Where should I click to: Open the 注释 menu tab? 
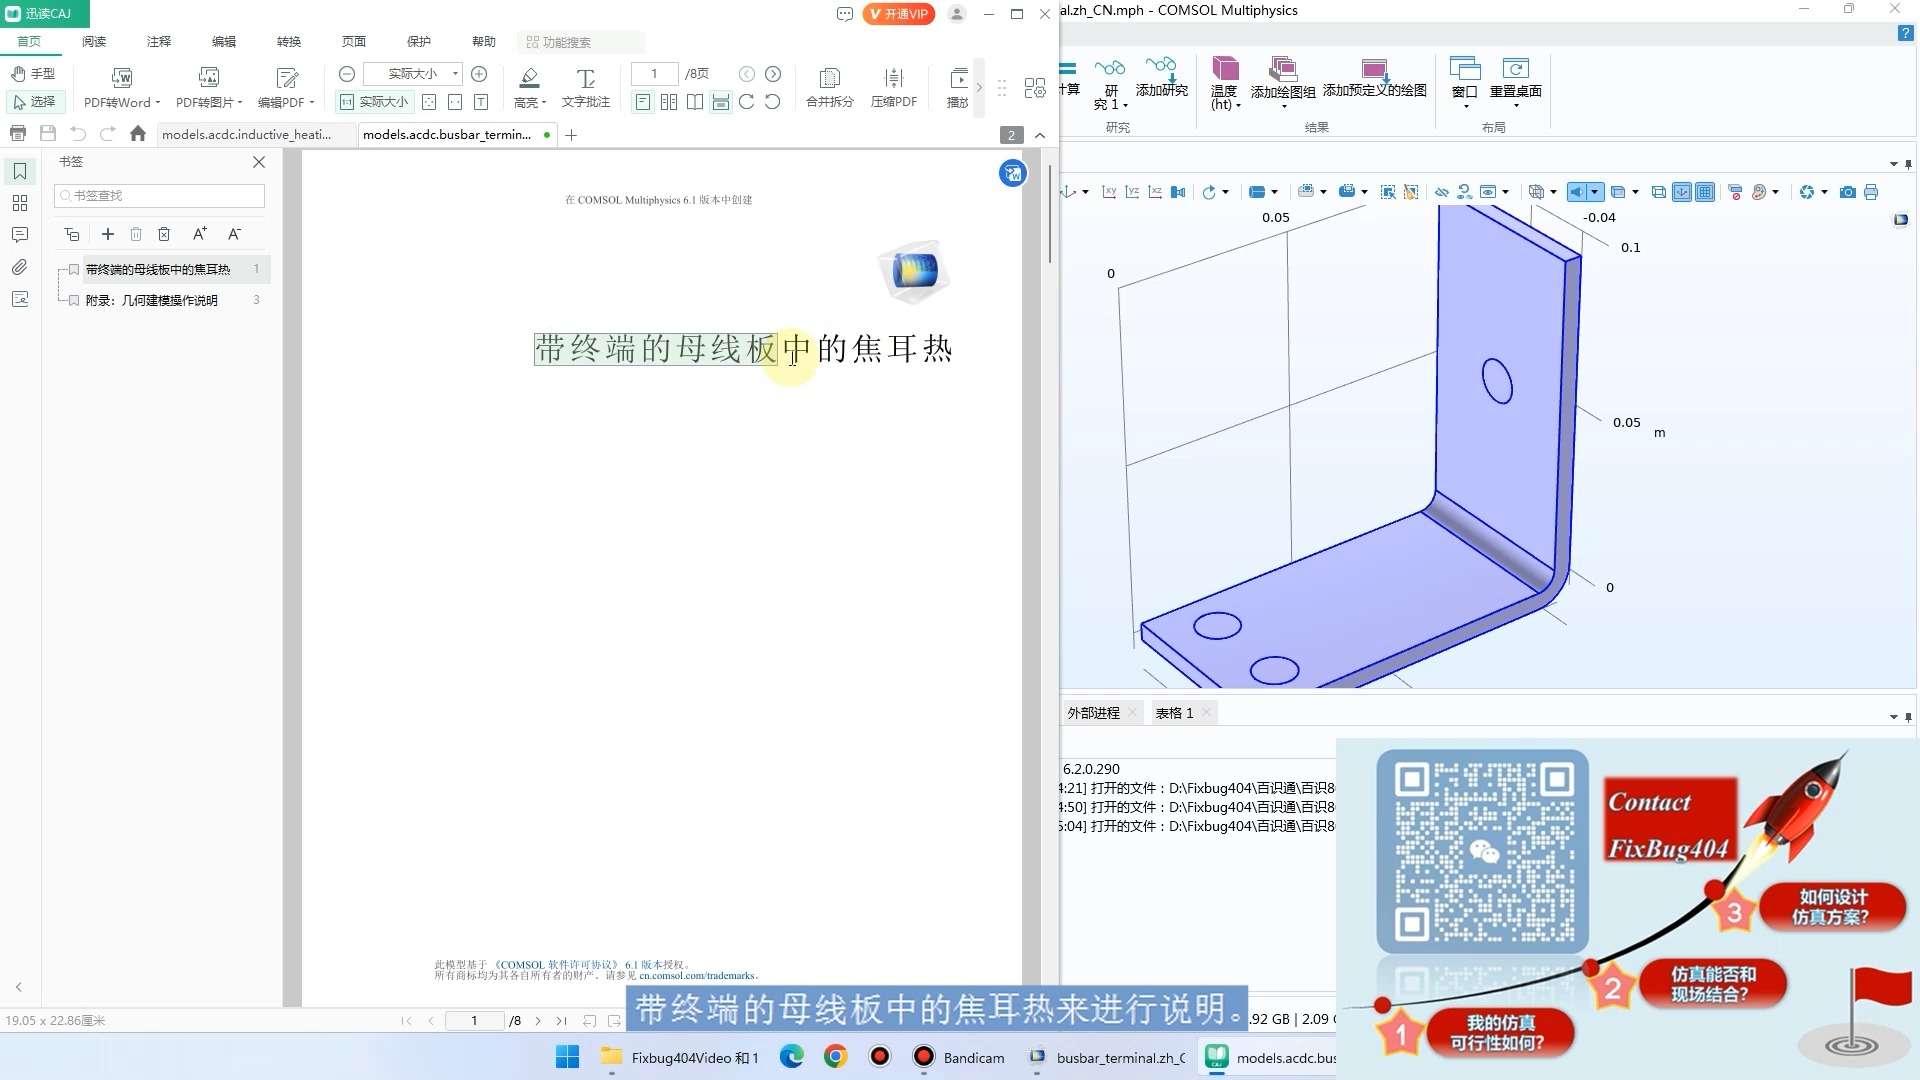[x=159, y=42]
